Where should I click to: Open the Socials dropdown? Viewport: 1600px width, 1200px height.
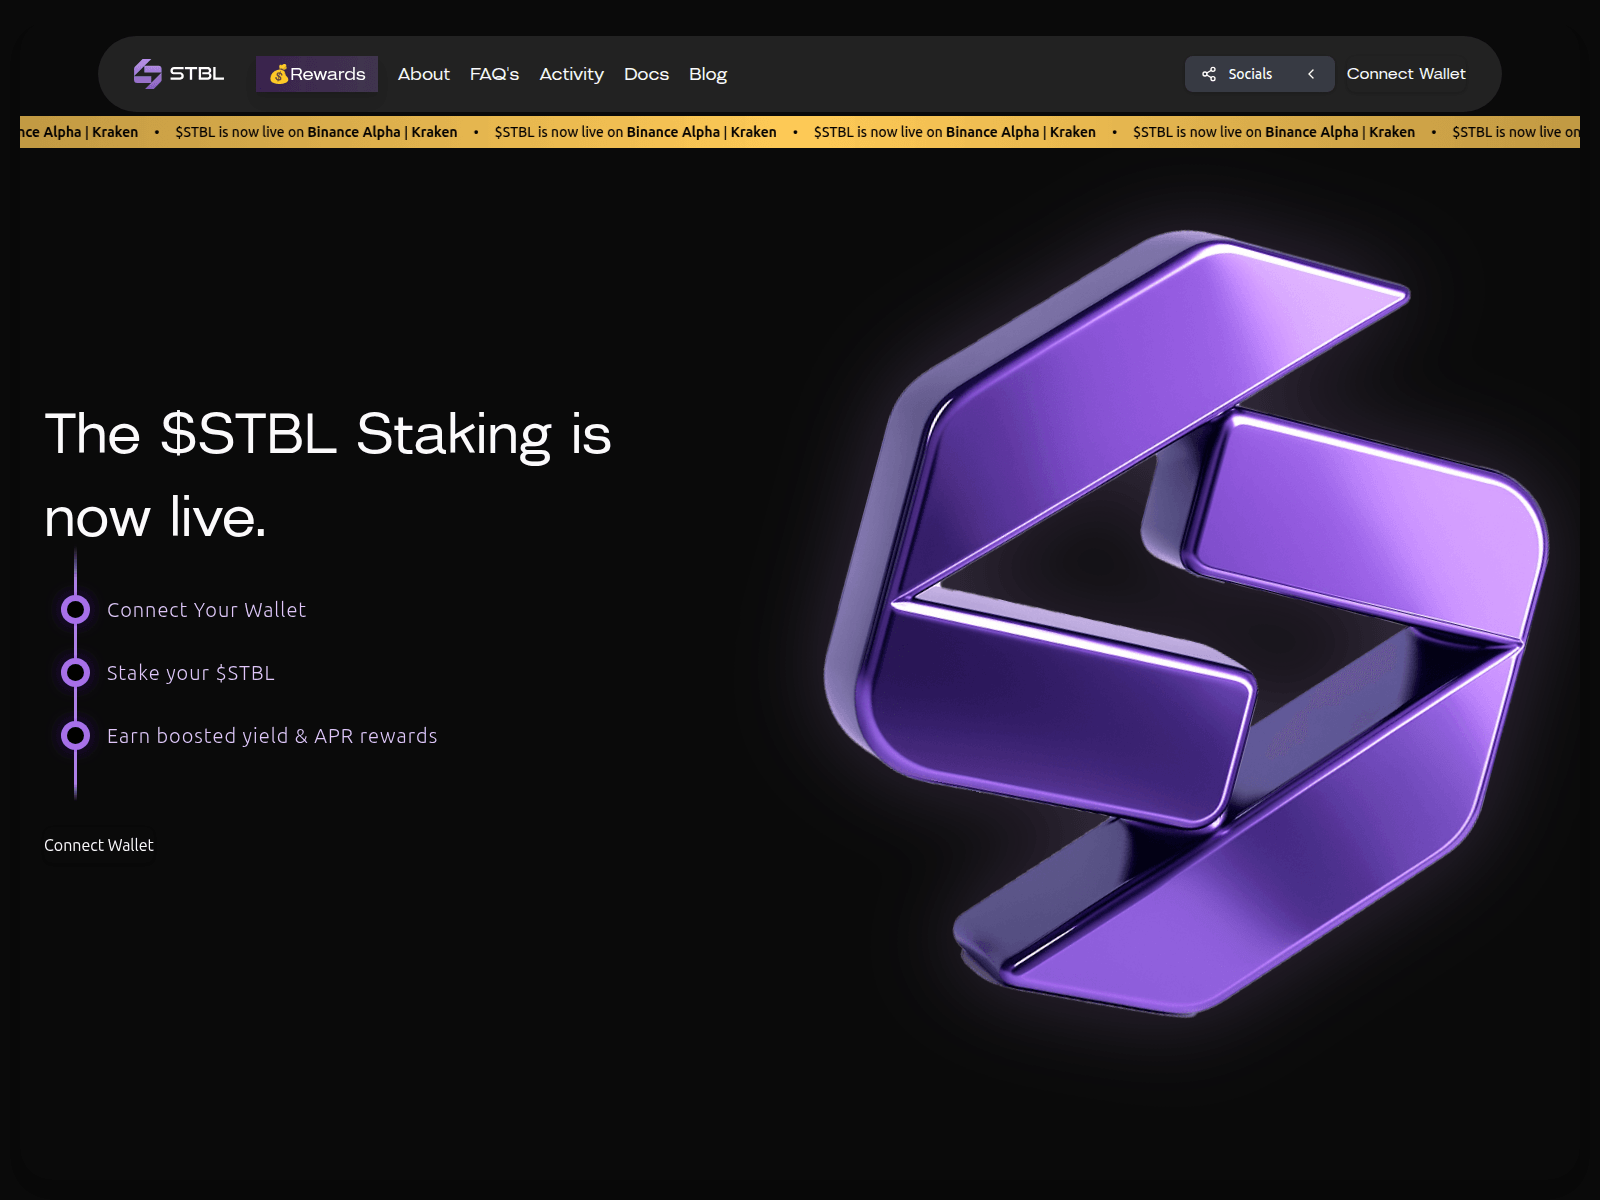[1260, 74]
